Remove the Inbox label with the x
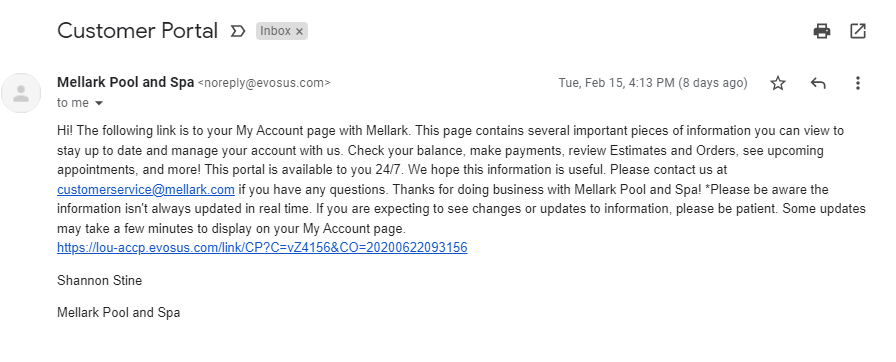The width and height of the screenshot is (896, 362). 299,32
